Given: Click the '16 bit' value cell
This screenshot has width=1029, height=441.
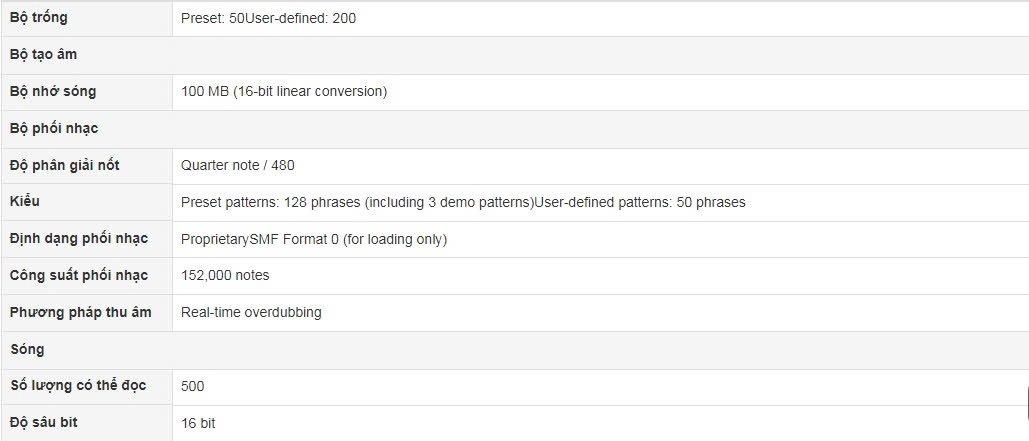Looking at the screenshot, I should point(198,424).
